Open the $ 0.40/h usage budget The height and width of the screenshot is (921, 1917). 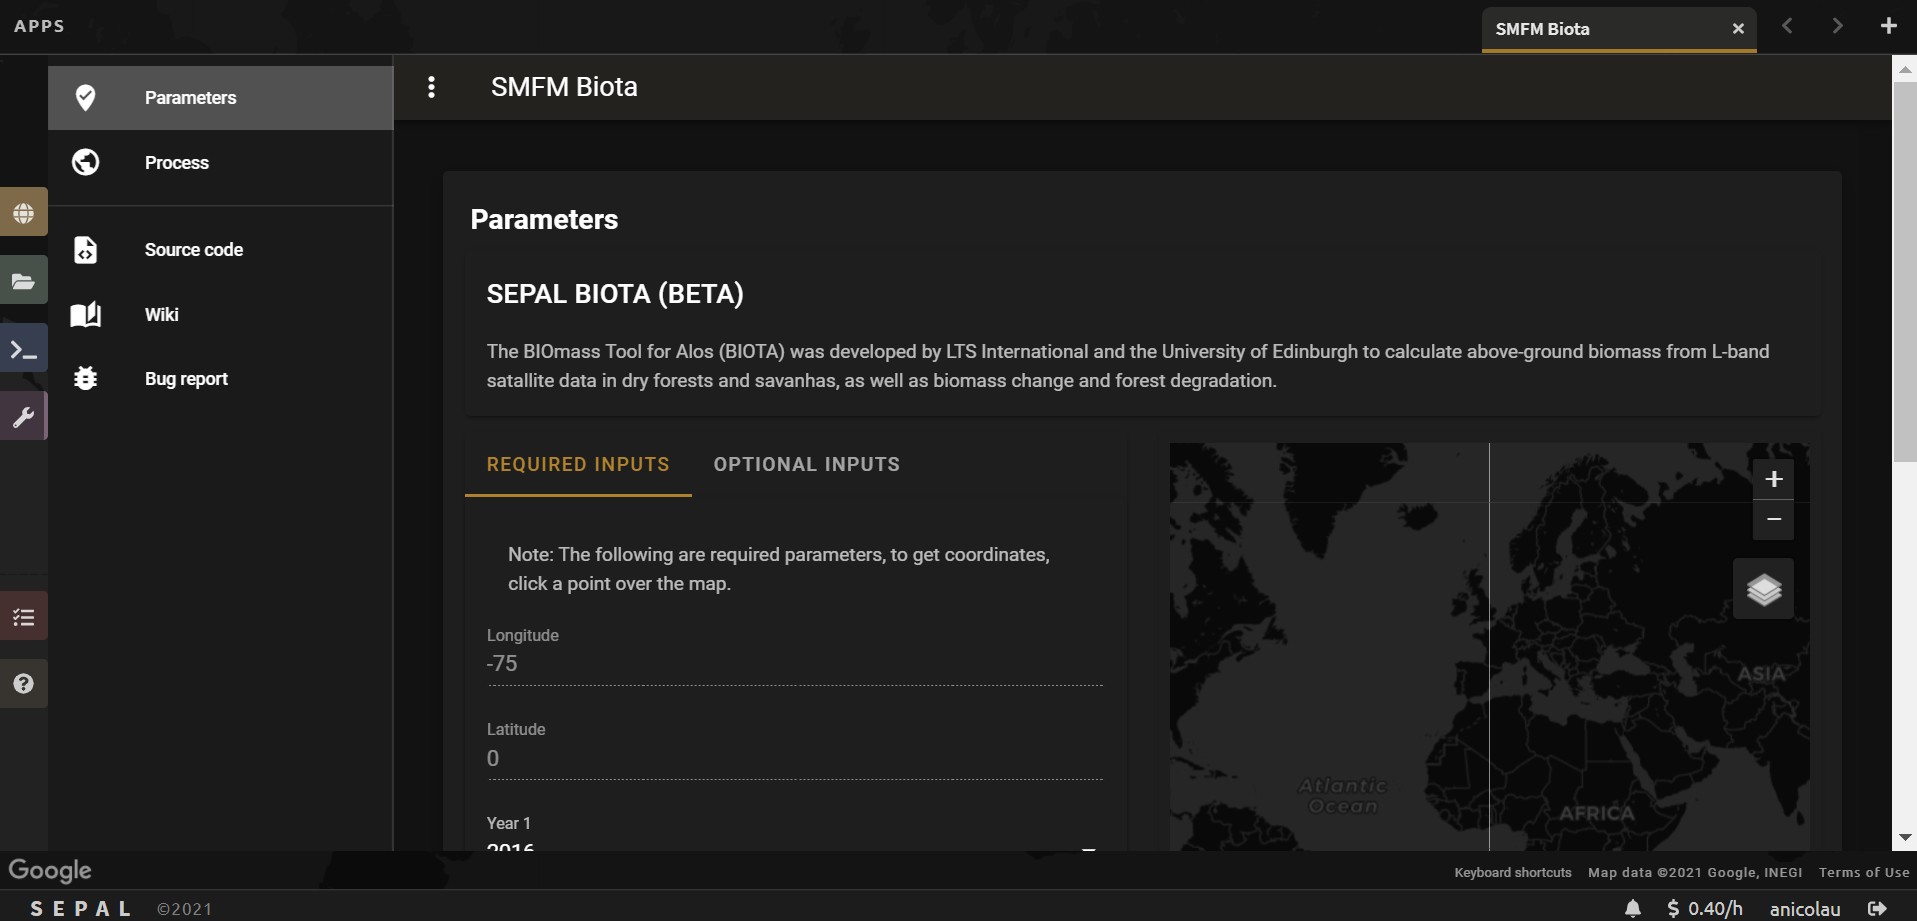coord(1704,908)
